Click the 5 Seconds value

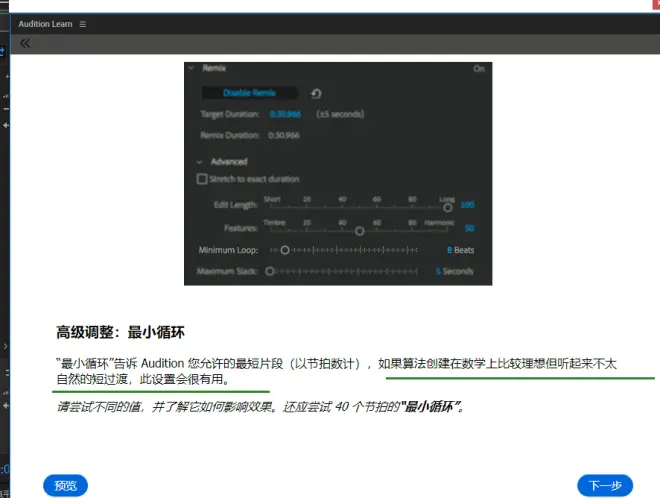tap(454, 272)
